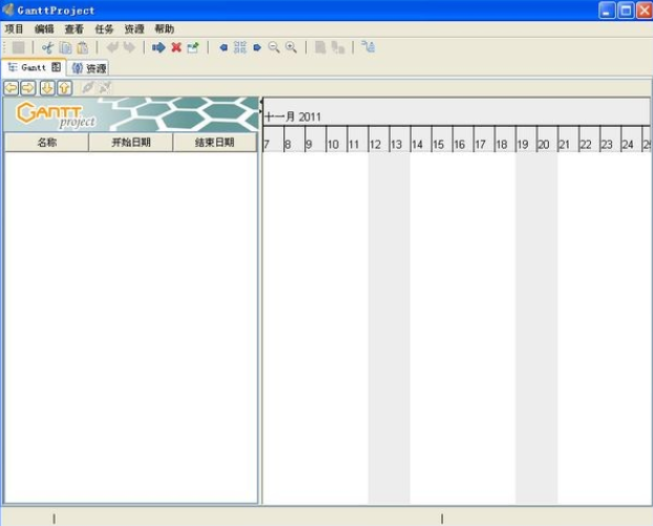653x526 pixels.
Task: Open the 项目 menu
Action: (14, 29)
